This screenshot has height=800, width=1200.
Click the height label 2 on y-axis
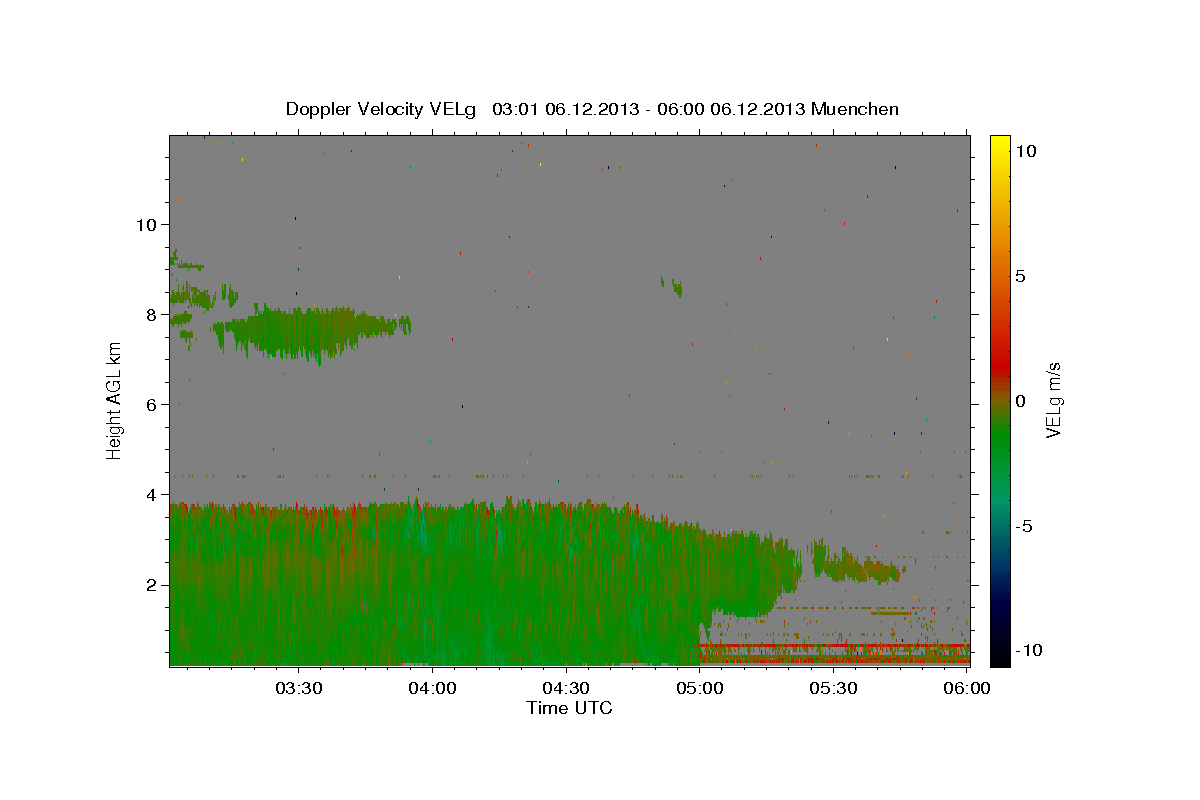tap(150, 585)
